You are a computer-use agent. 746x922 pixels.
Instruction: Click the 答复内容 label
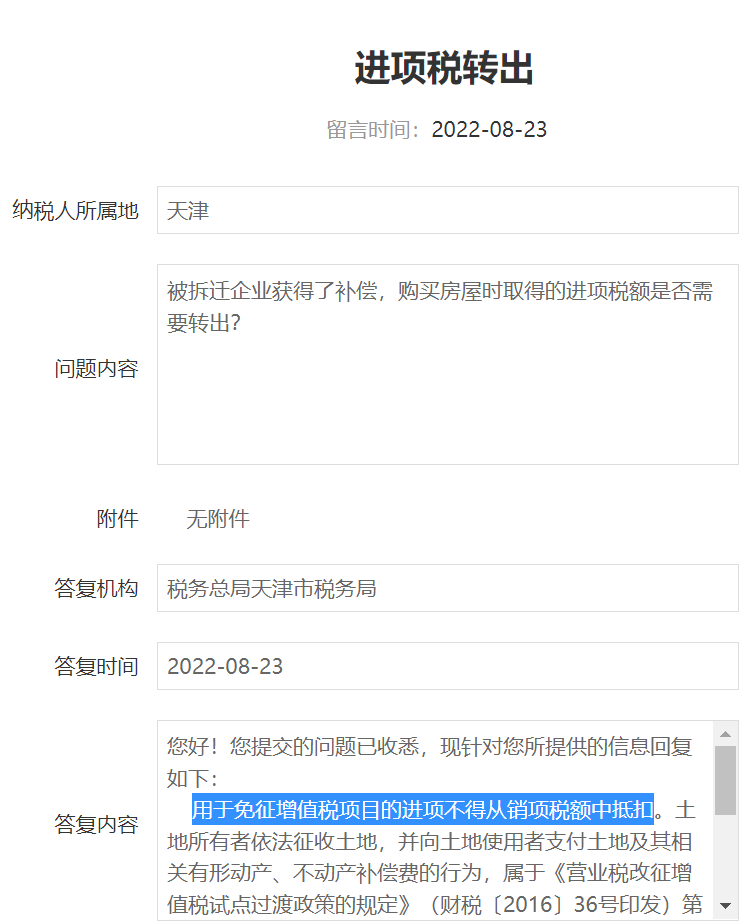pos(96,824)
